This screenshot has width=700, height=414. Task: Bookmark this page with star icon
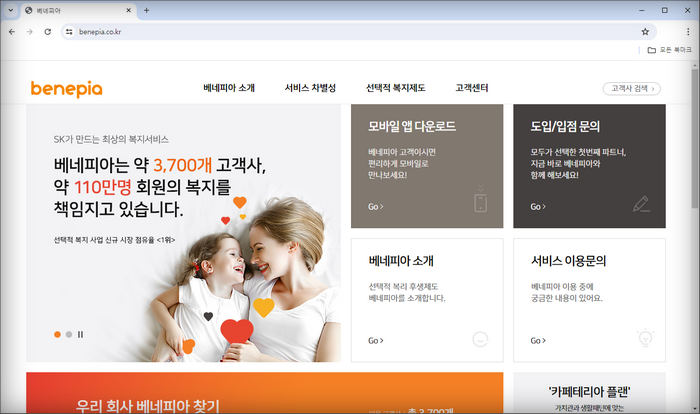[x=645, y=32]
